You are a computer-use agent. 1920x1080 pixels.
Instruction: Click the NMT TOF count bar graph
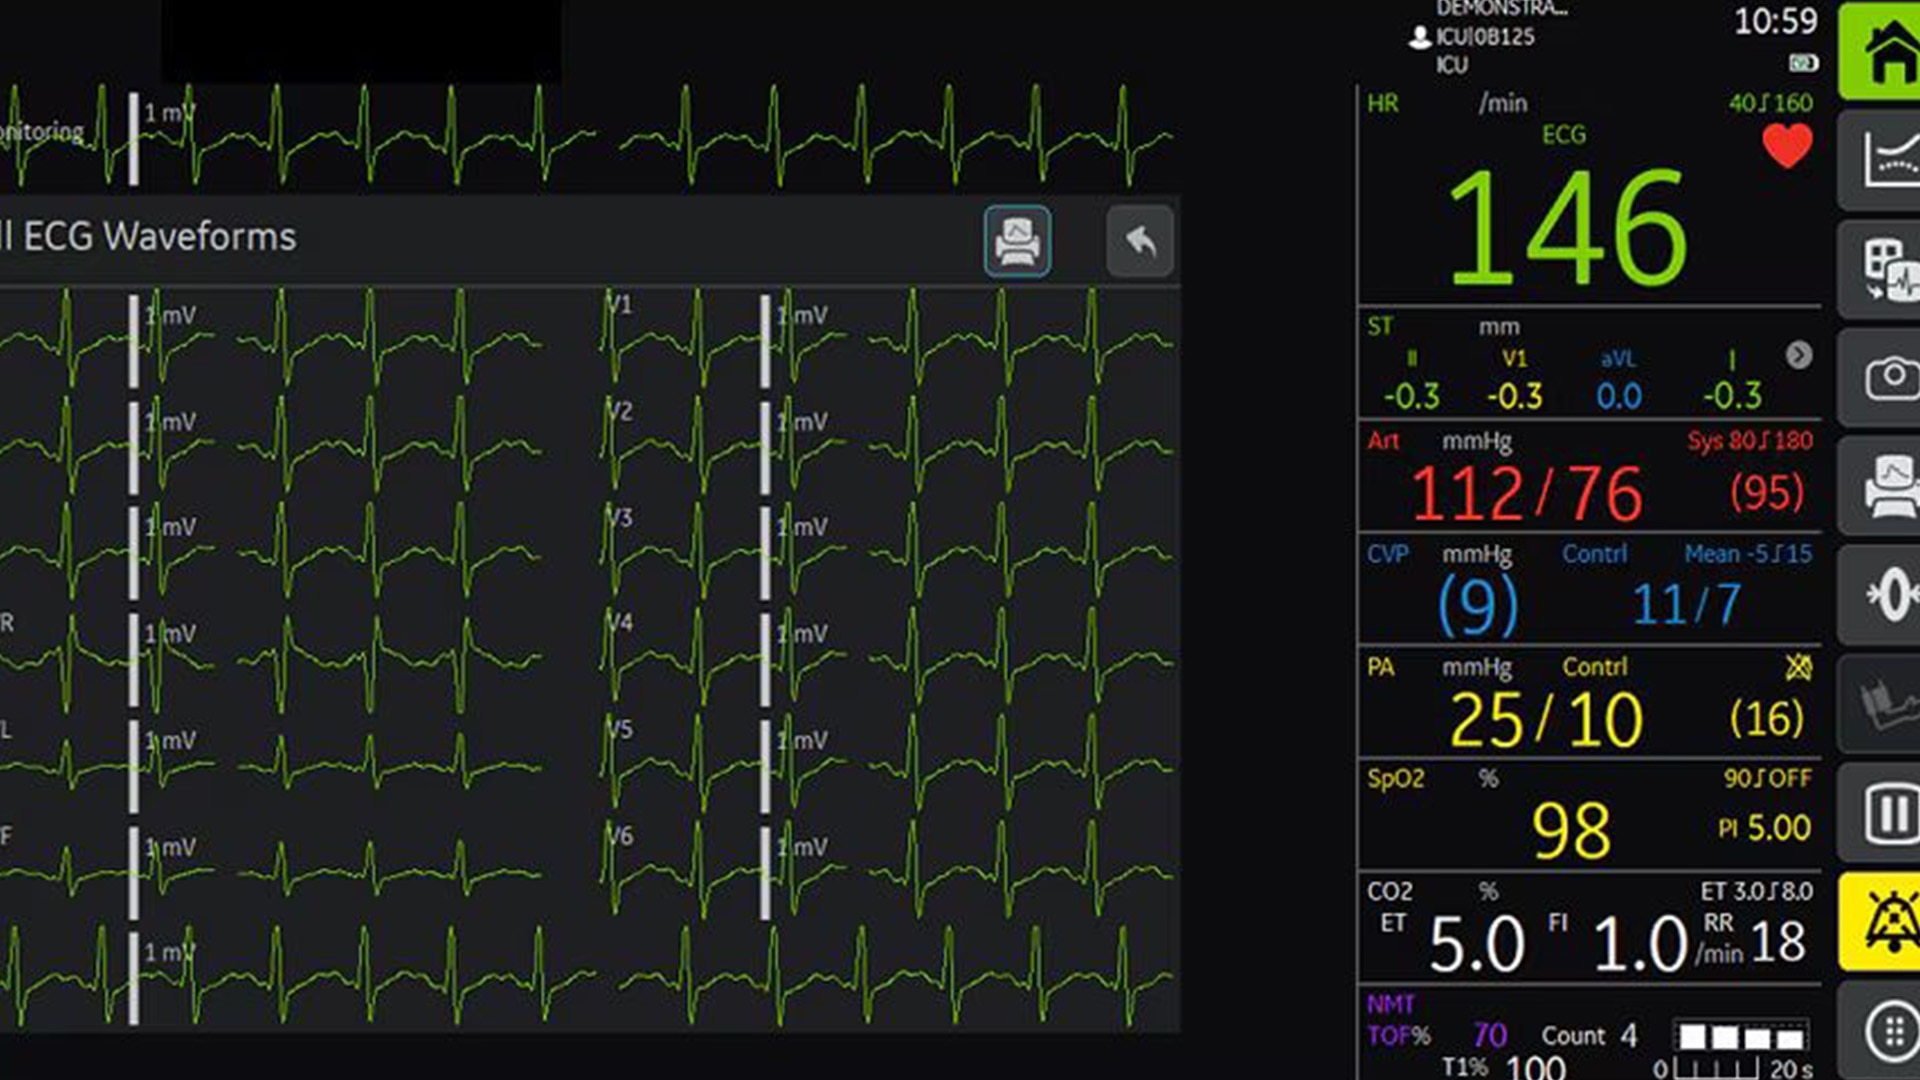click(x=1740, y=1037)
